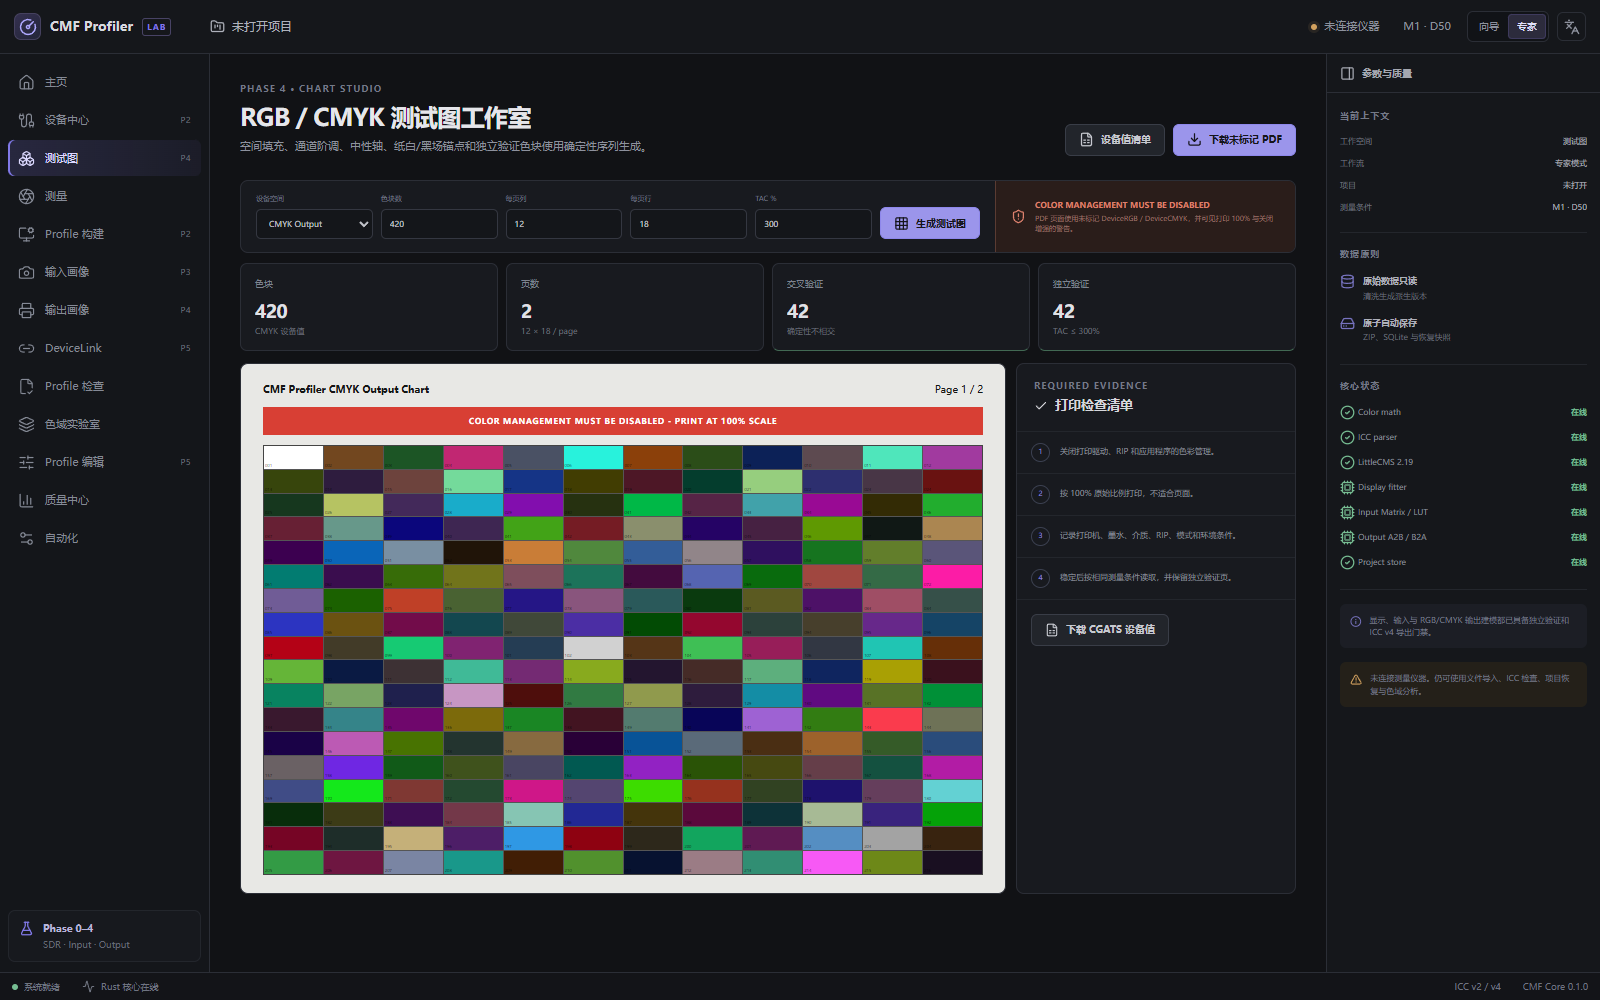Image resolution: width=1600 pixels, height=1000 pixels.
Task: Click 下载 CGATS 设备值 button
Action: (x=1100, y=630)
